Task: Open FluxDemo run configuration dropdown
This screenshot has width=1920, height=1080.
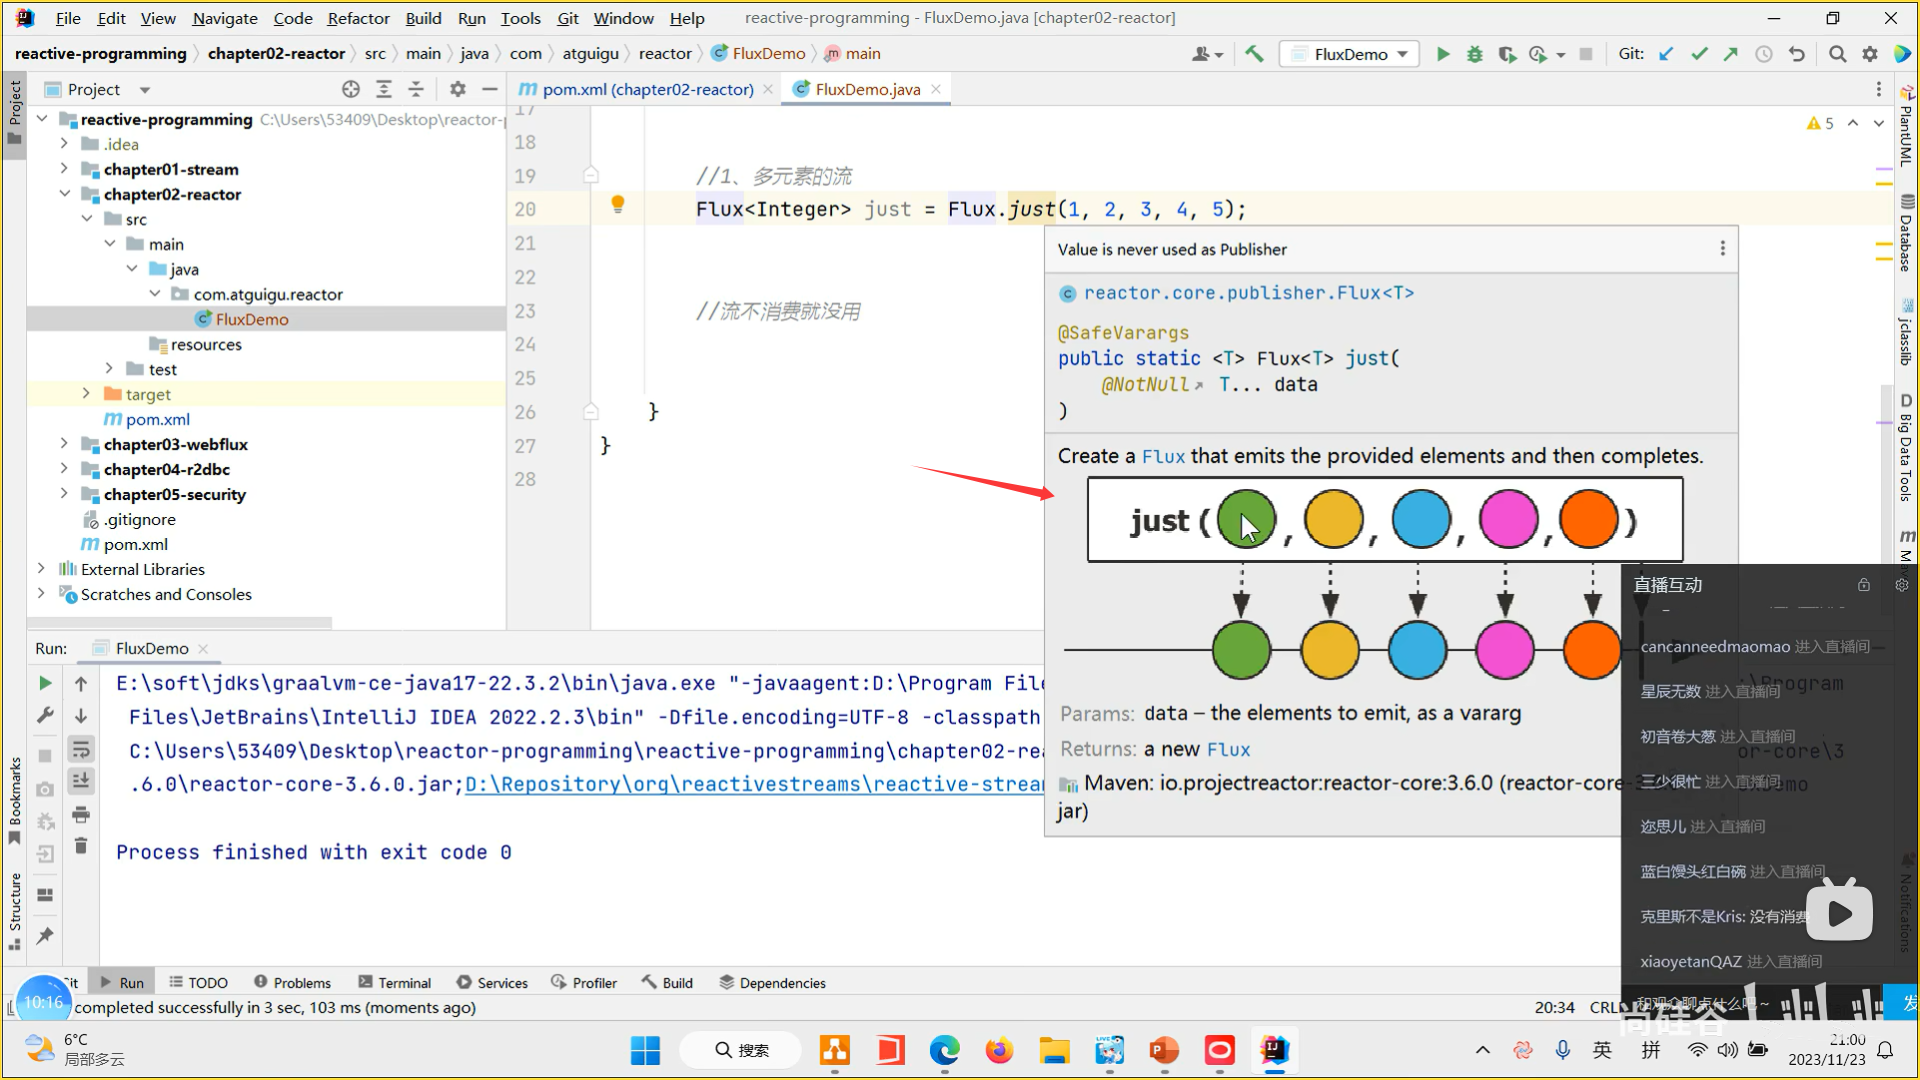Action: pos(1402,54)
